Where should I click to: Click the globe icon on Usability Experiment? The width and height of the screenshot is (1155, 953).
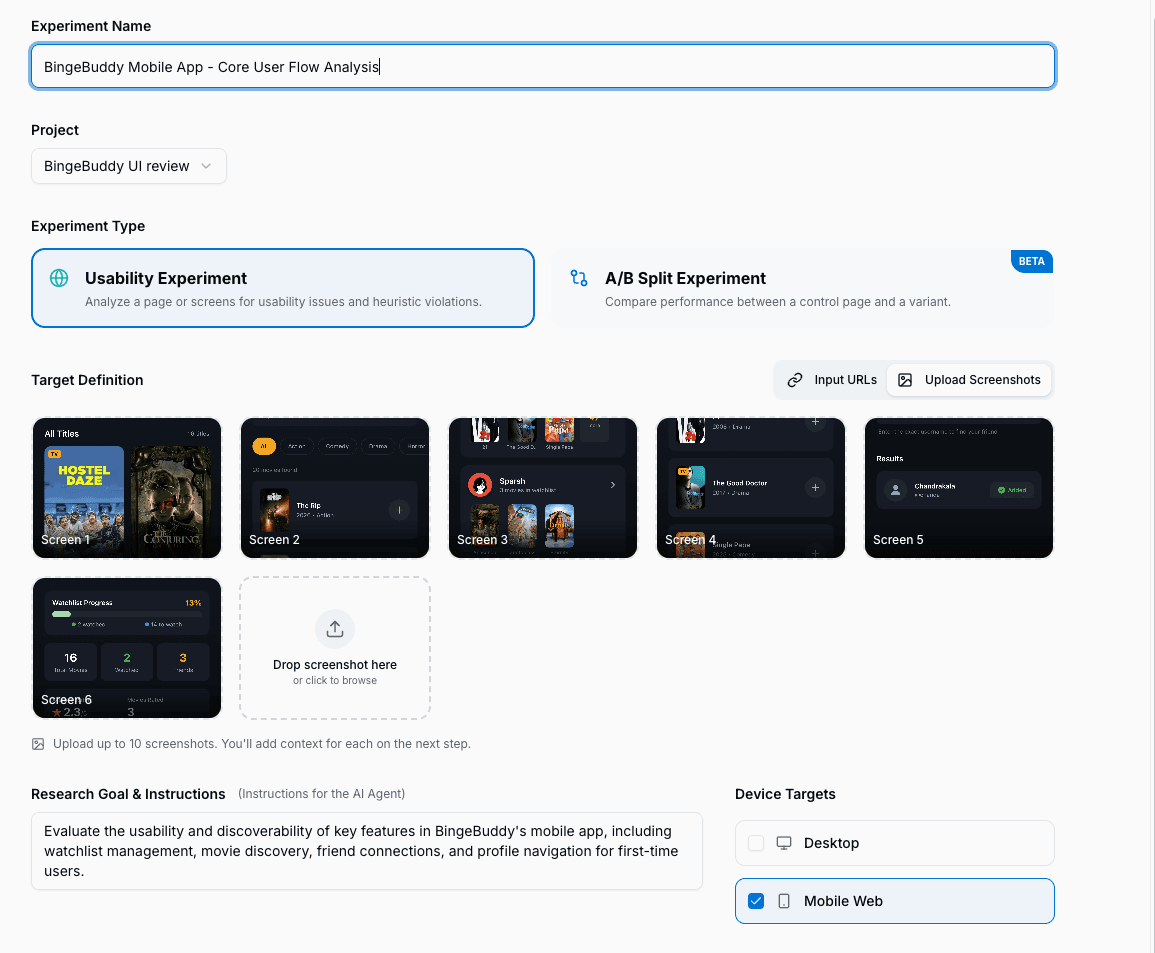(x=60, y=279)
